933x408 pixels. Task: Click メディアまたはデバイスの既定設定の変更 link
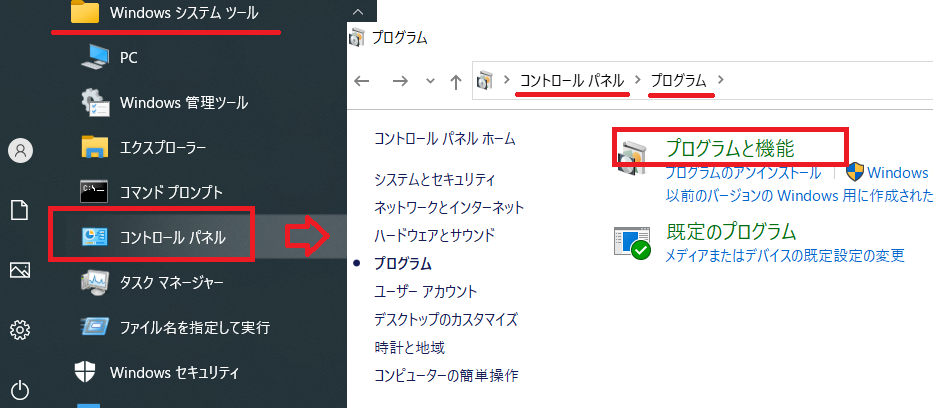tap(785, 256)
